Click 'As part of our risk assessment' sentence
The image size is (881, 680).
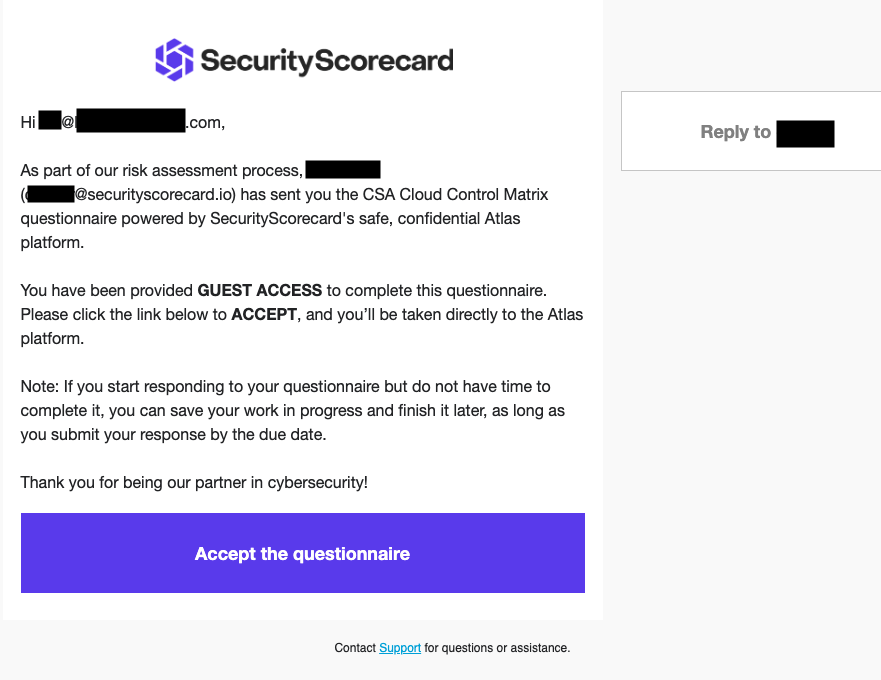click(x=162, y=170)
